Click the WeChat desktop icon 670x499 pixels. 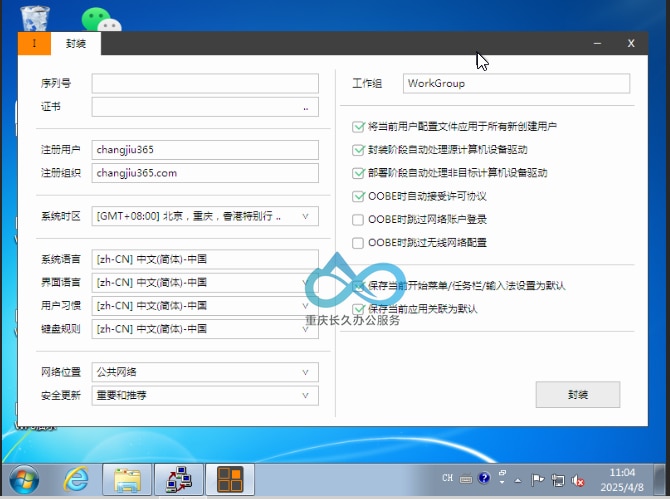(x=101, y=20)
